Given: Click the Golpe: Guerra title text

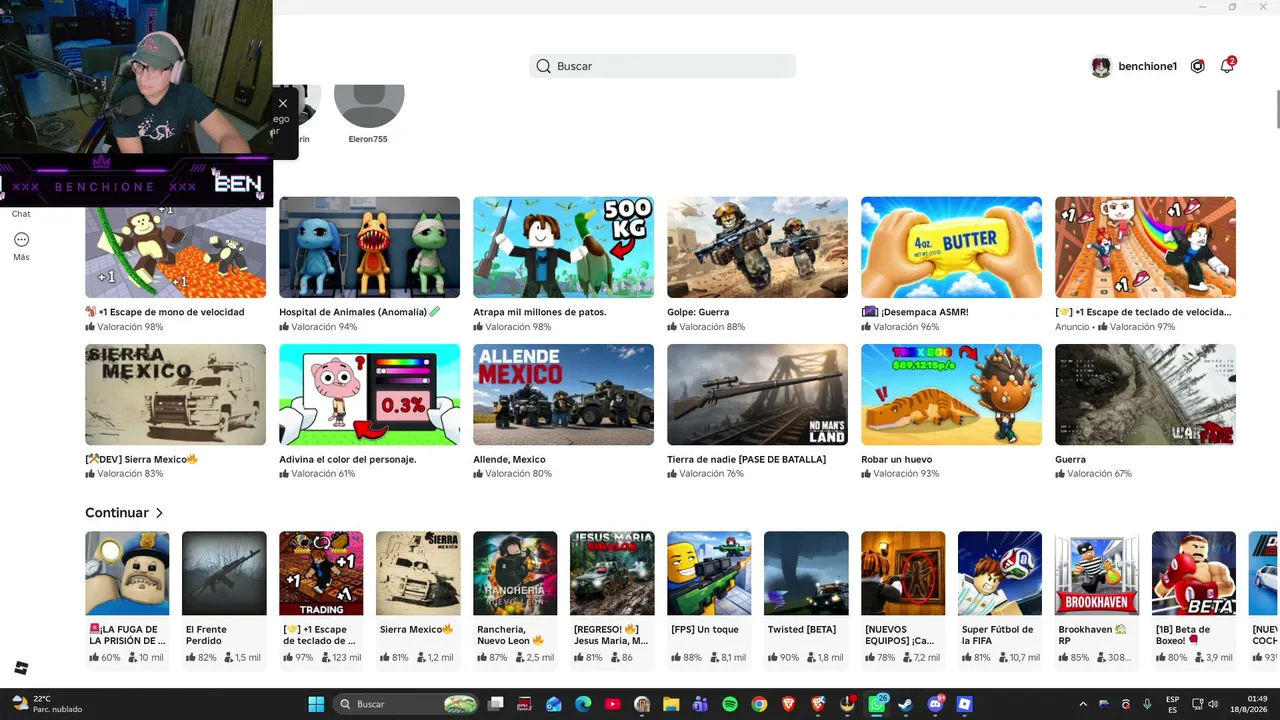Looking at the screenshot, I should pyautogui.click(x=698, y=312).
